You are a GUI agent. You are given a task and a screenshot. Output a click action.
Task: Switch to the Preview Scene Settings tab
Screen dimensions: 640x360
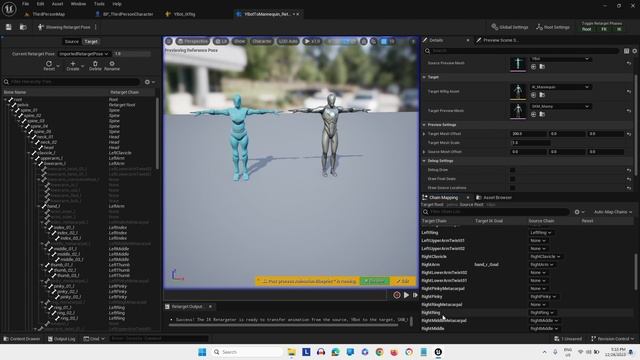click(x=497, y=40)
